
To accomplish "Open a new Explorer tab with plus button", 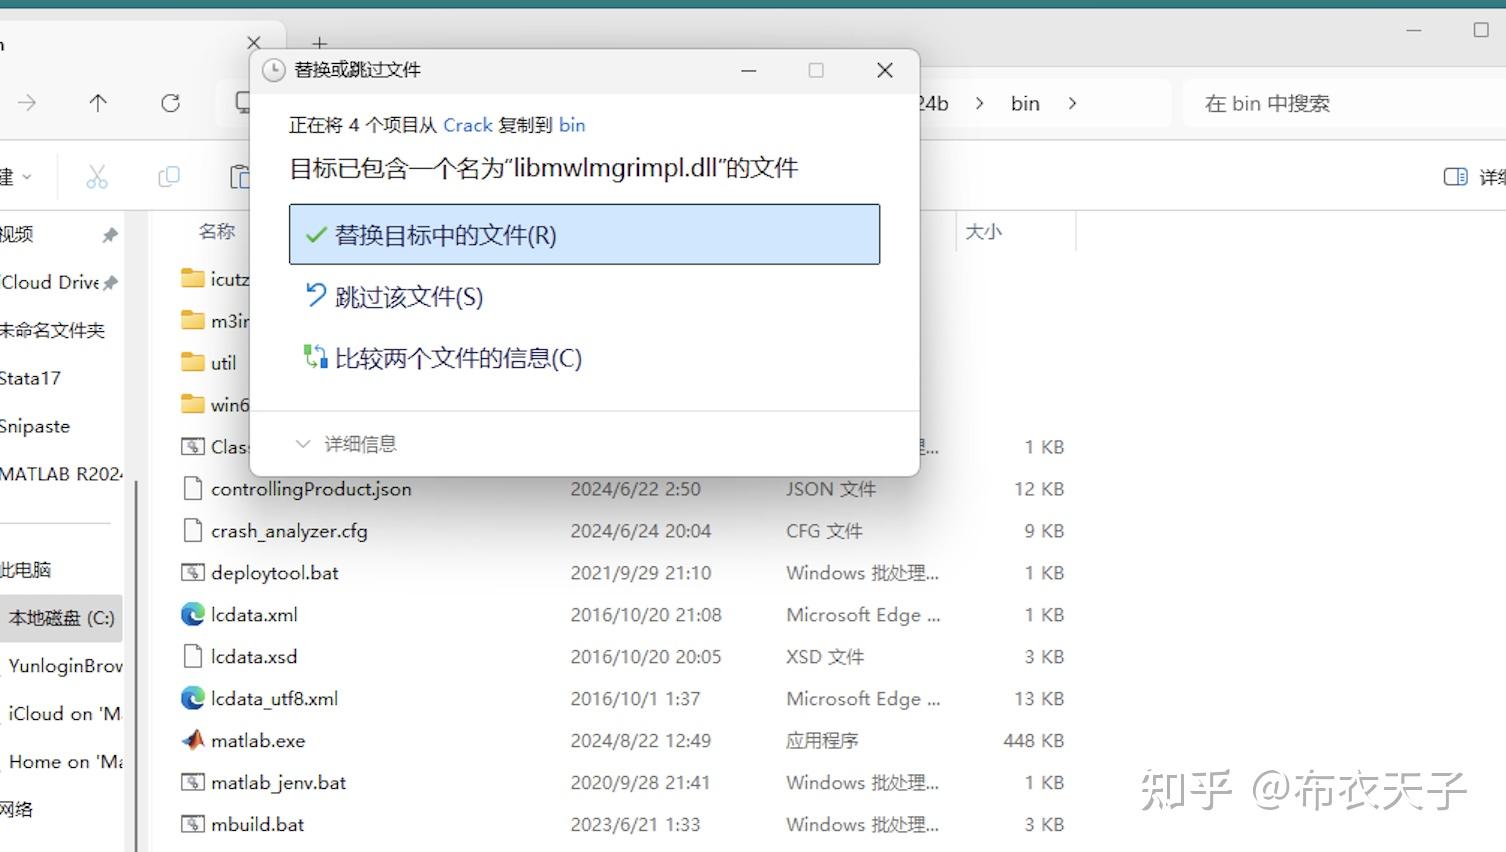I will pyautogui.click(x=318, y=43).
